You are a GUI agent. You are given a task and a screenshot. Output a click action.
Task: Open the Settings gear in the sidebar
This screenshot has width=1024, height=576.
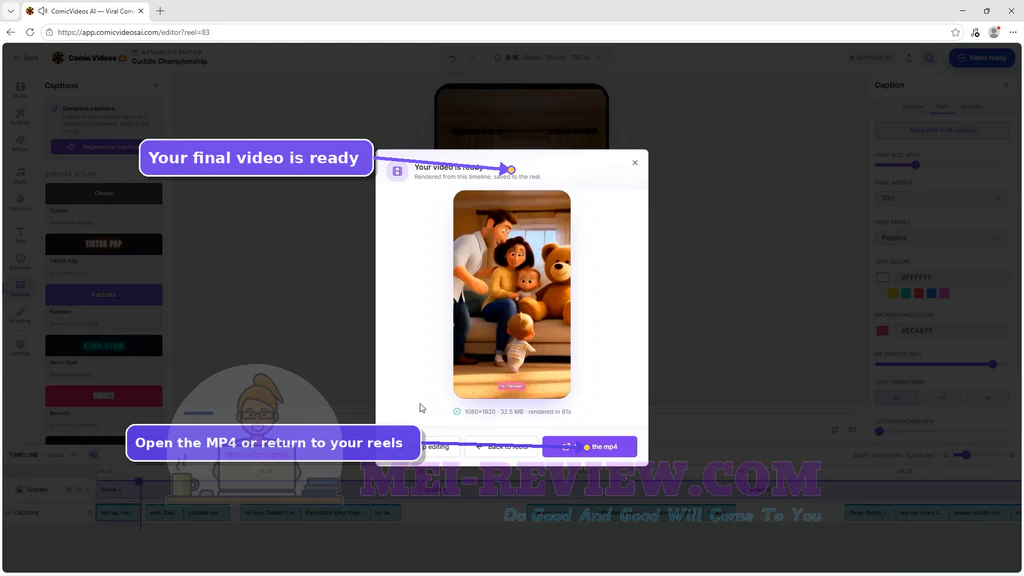click(20, 347)
